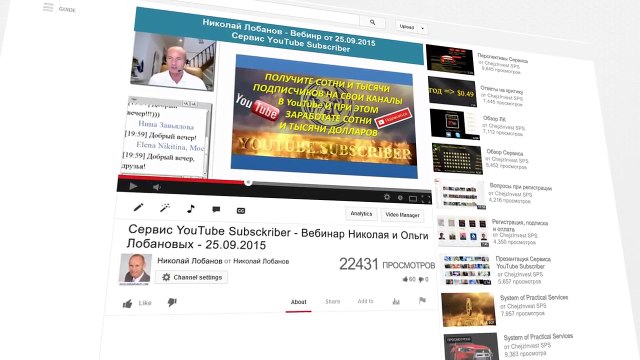Click thumbnail of Перспективы Сервиса video
This screenshot has height=360, width=640.
point(450,60)
